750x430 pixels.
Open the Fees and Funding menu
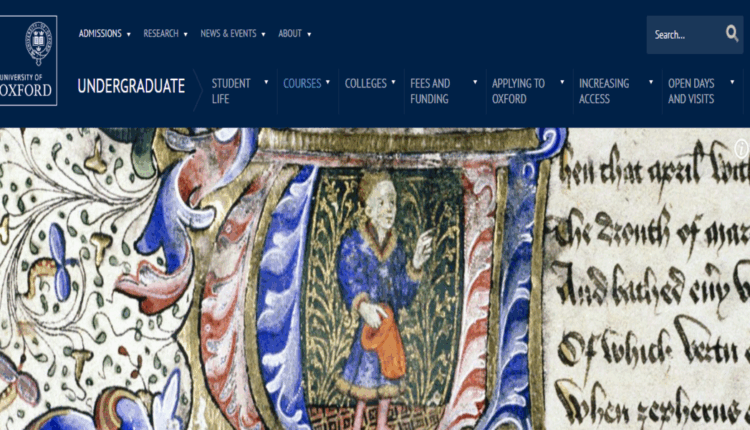click(430, 91)
